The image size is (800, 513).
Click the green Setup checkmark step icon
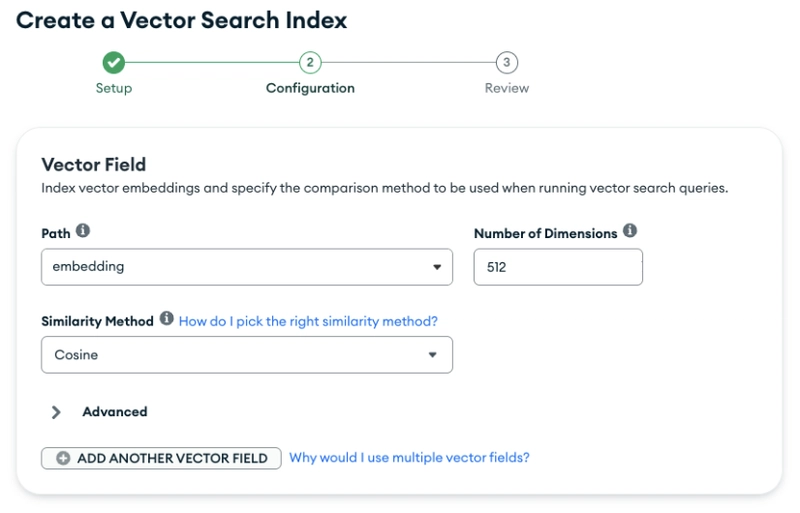point(114,63)
